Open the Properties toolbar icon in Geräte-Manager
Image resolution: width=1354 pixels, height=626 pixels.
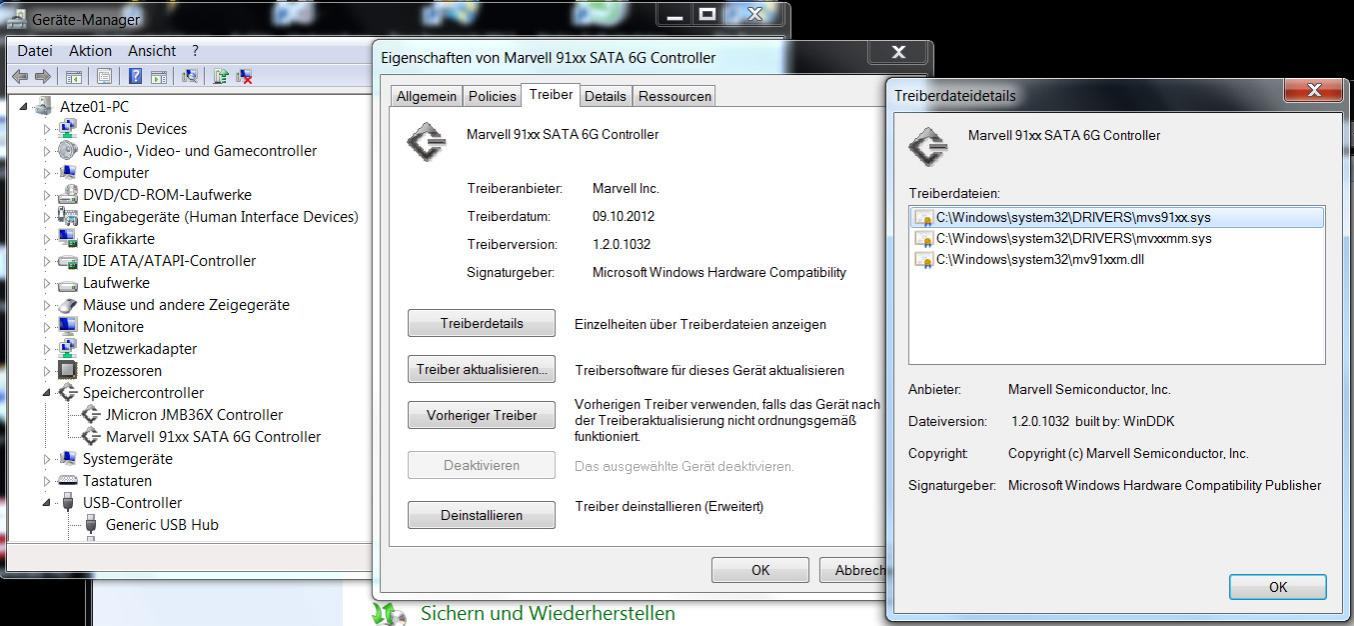[x=104, y=76]
